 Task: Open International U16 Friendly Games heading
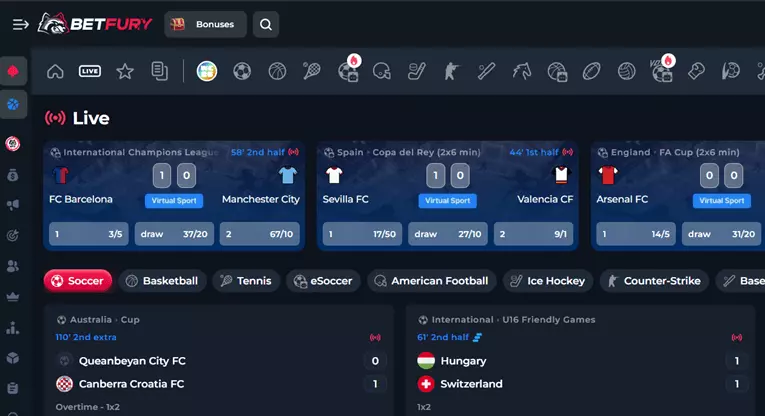[x=513, y=320]
